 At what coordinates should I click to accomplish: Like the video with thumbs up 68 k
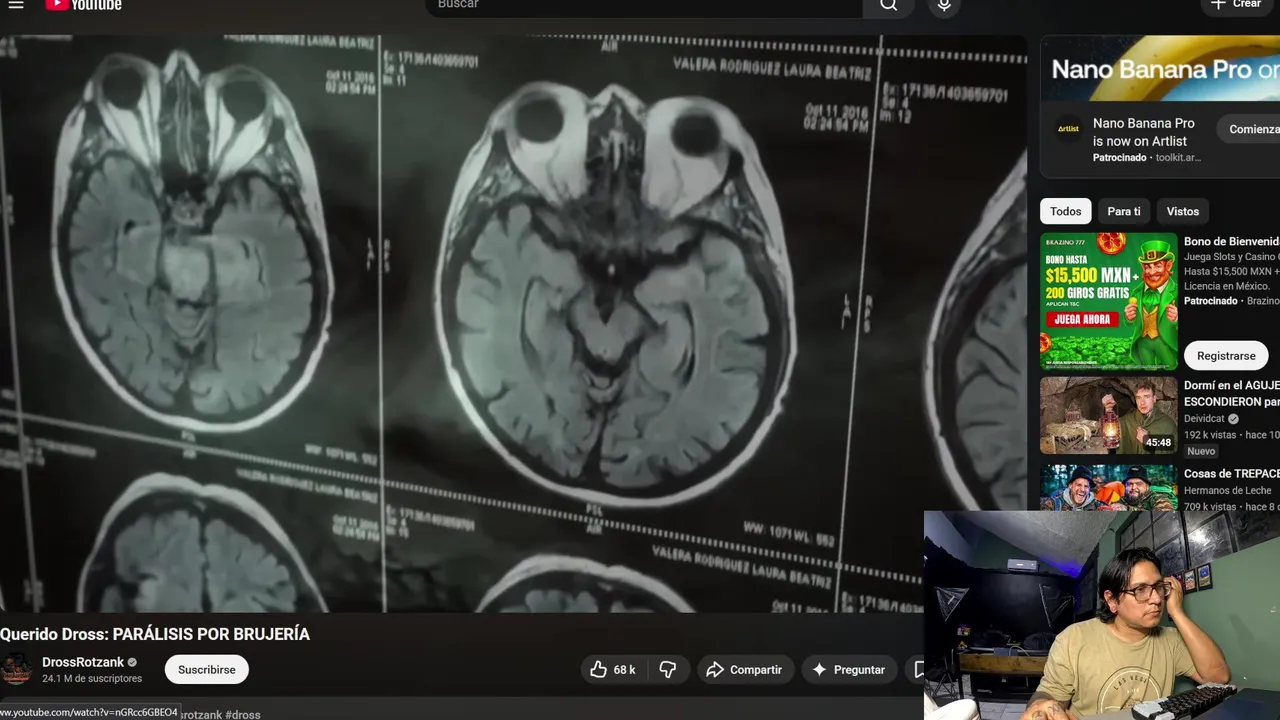coord(614,670)
